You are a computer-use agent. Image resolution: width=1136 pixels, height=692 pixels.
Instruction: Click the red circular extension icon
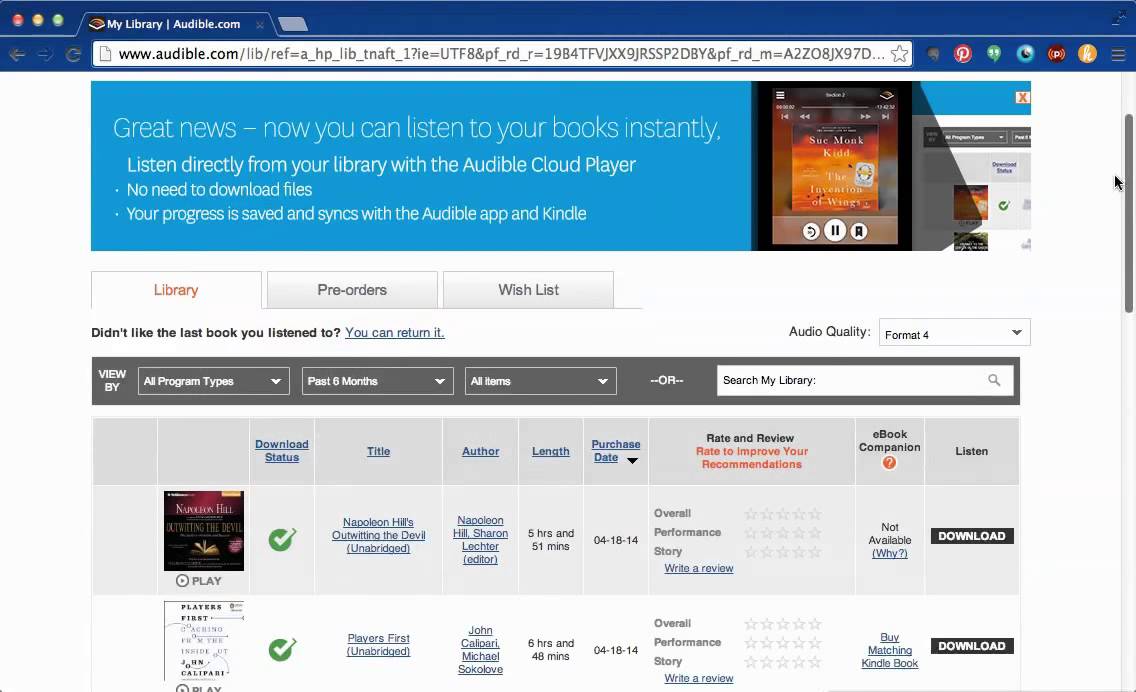[x=1056, y=54]
